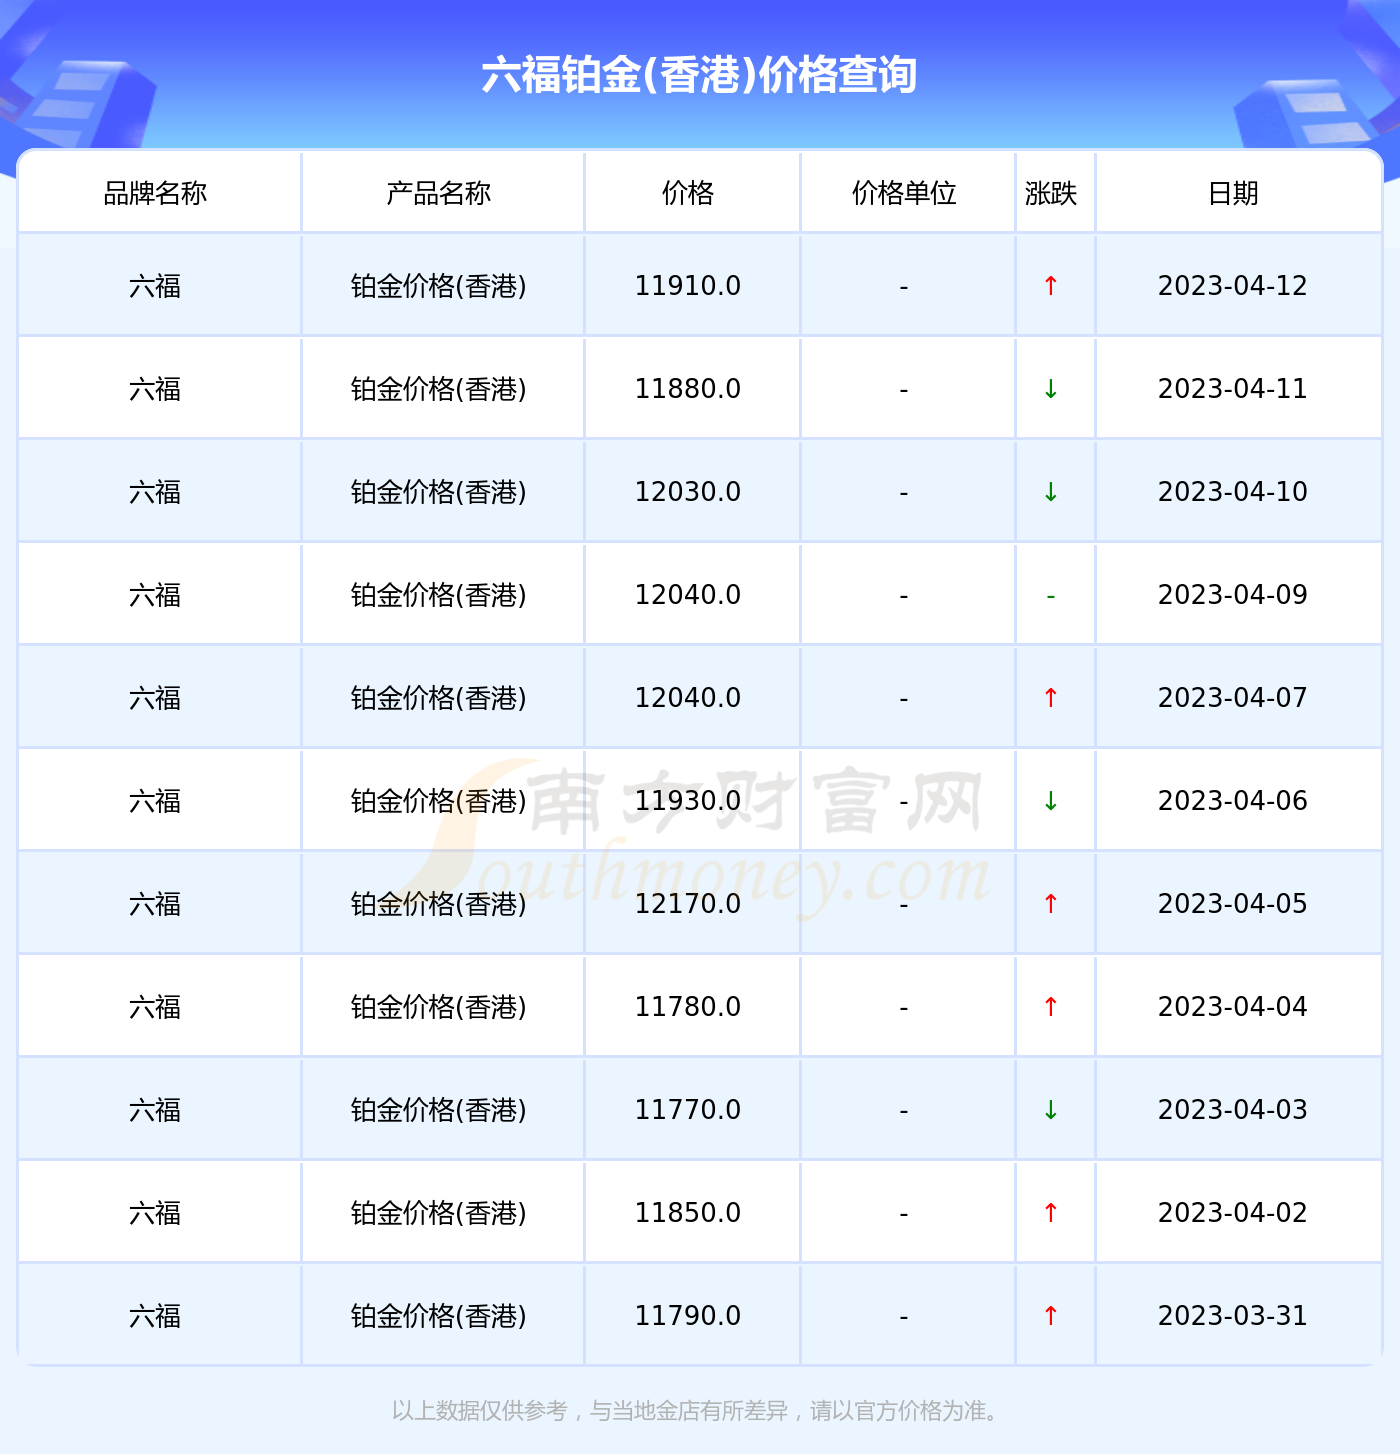Screen dimensions: 1400x1455
Task: Select the price 11850.0
Action: tap(688, 1213)
